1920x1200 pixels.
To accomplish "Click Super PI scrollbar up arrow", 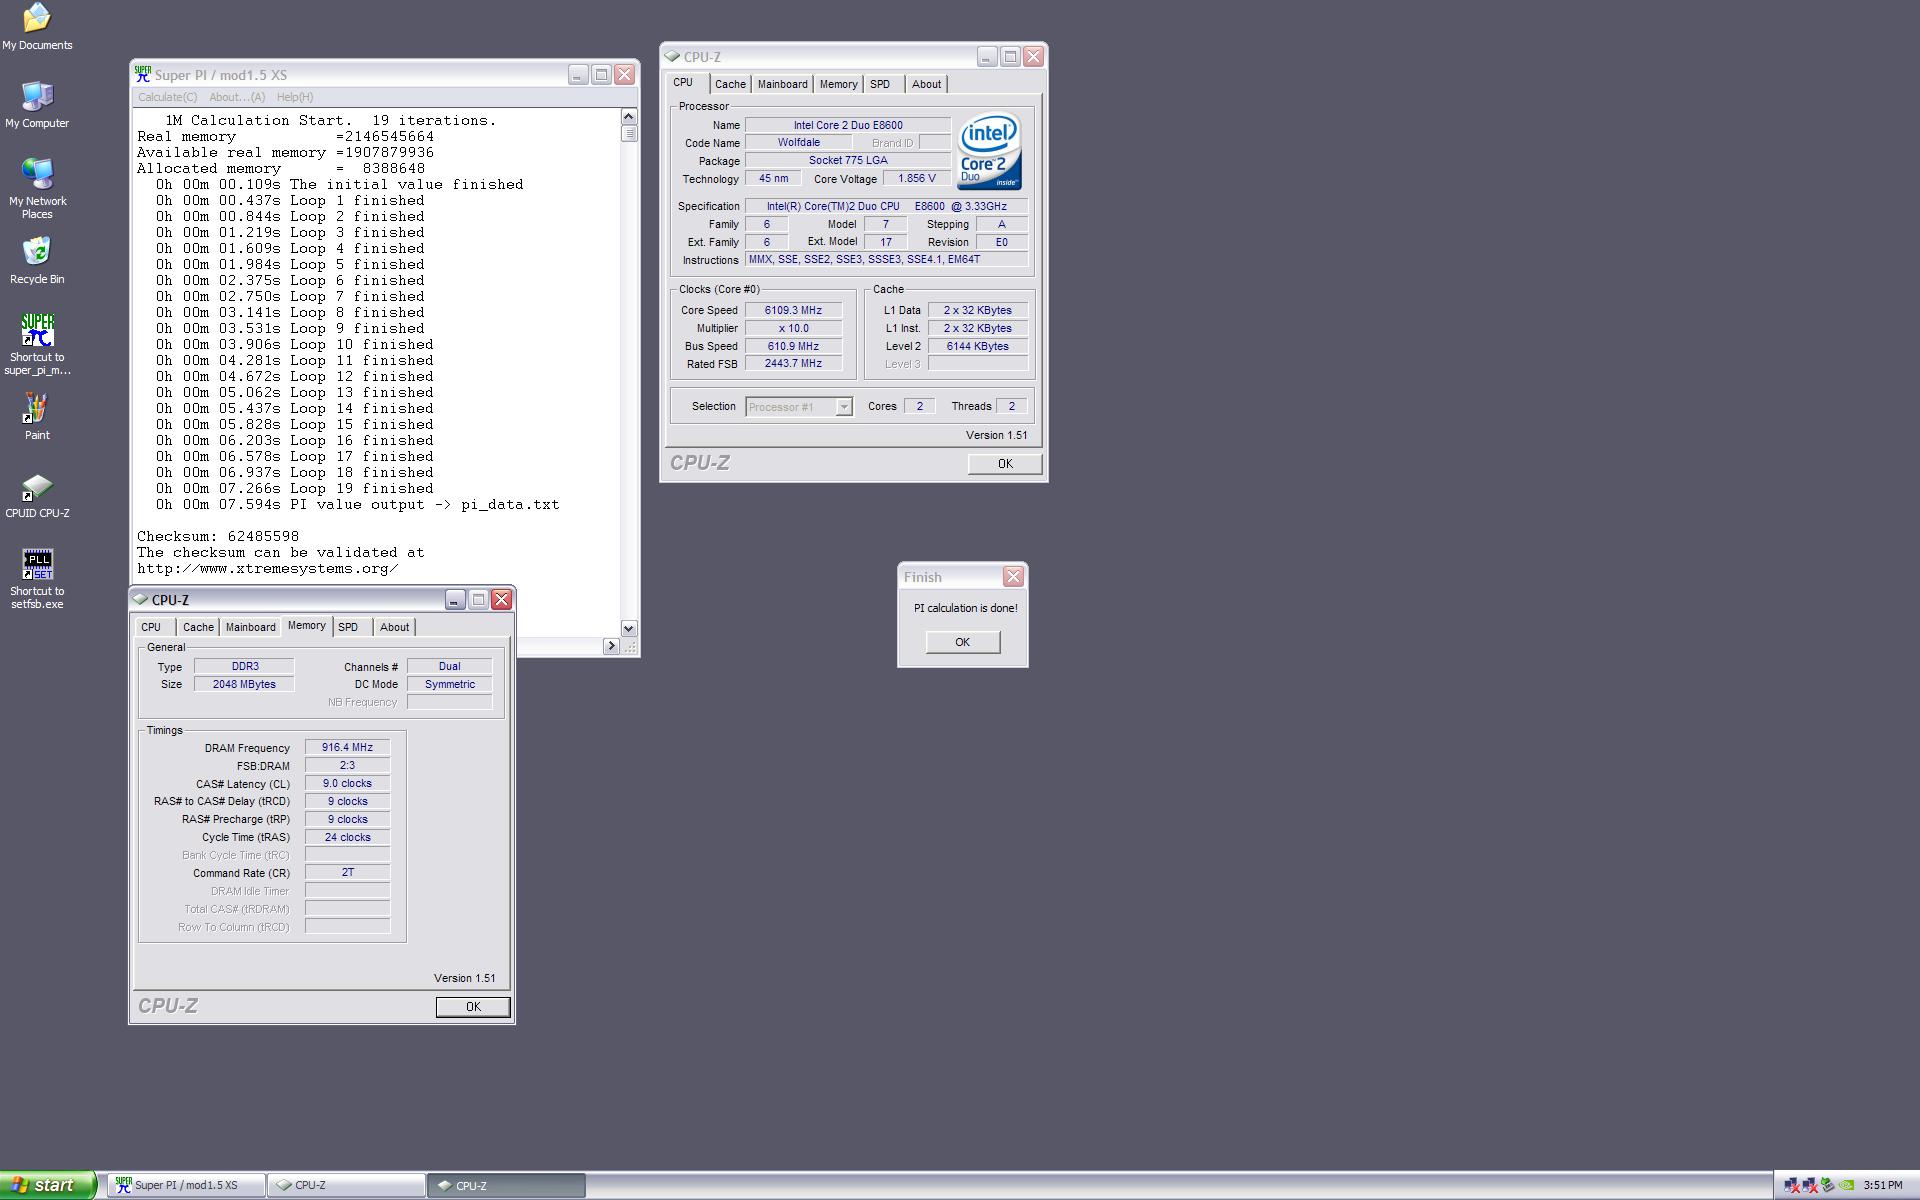I will [x=629, y=117].
